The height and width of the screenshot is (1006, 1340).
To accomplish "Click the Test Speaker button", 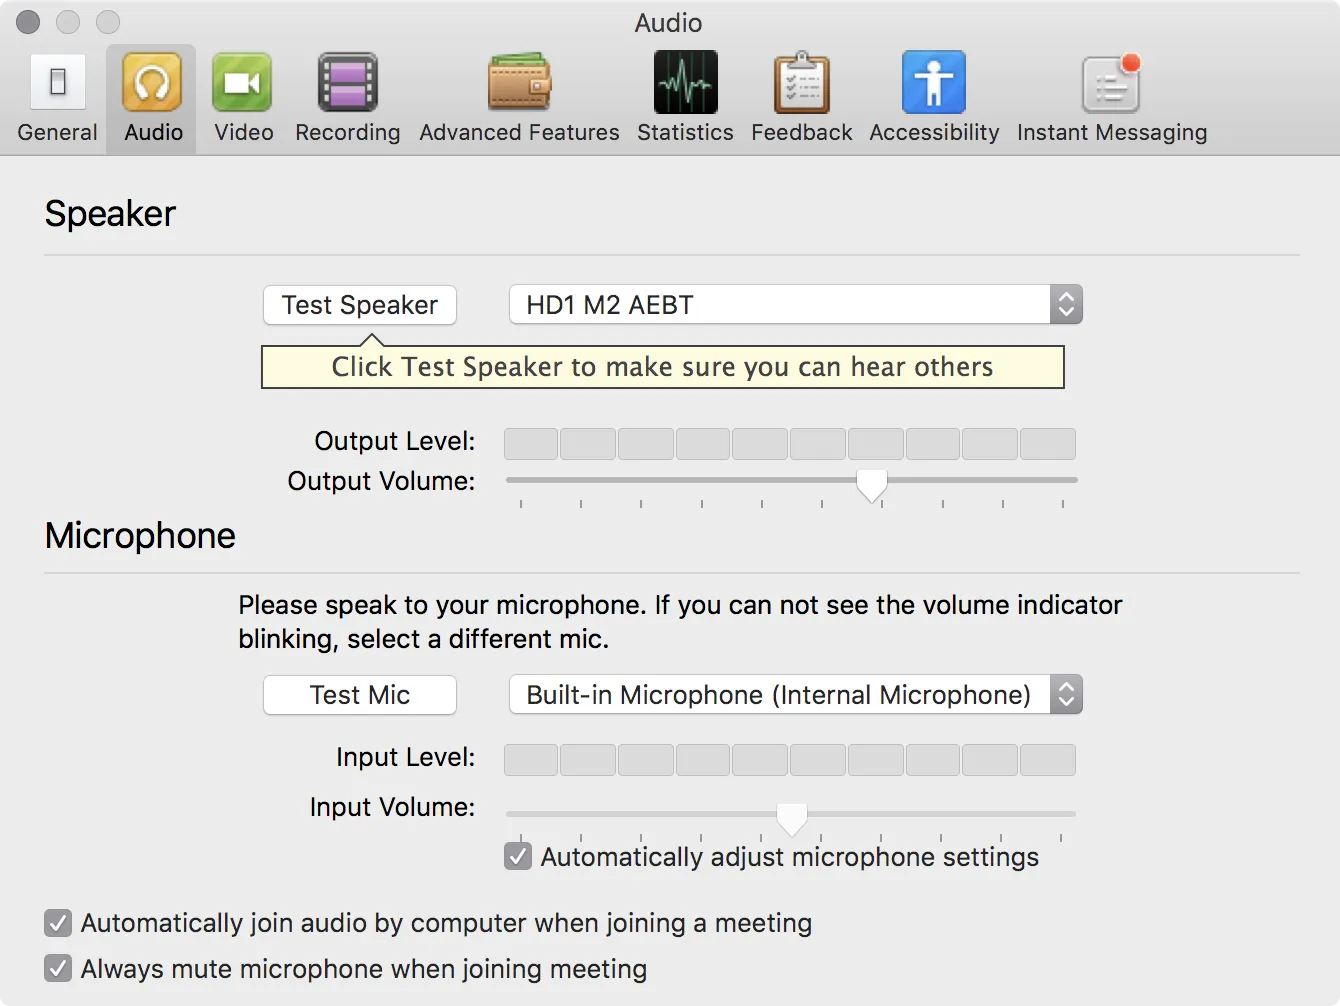I will tap(360, 305).
